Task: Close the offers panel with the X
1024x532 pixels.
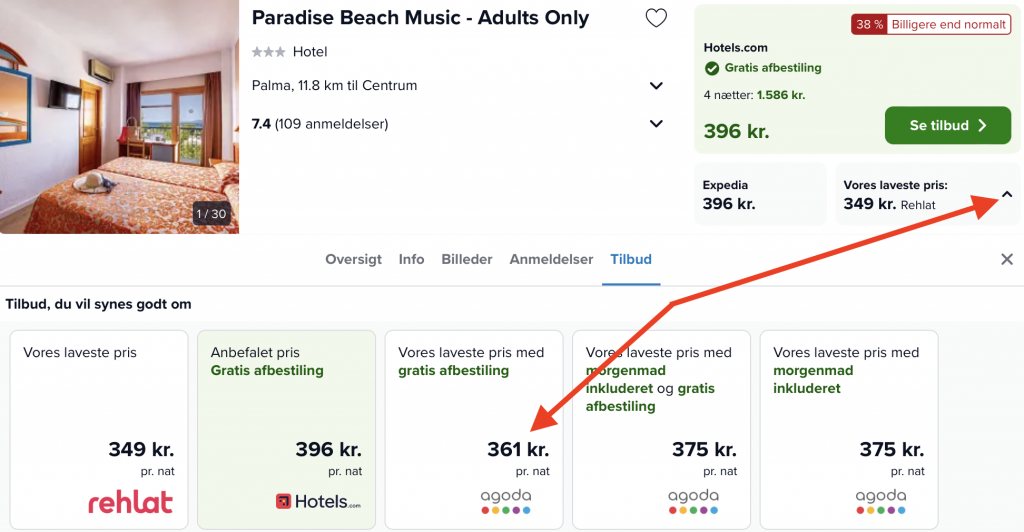Action: (x=1006, y=259)
